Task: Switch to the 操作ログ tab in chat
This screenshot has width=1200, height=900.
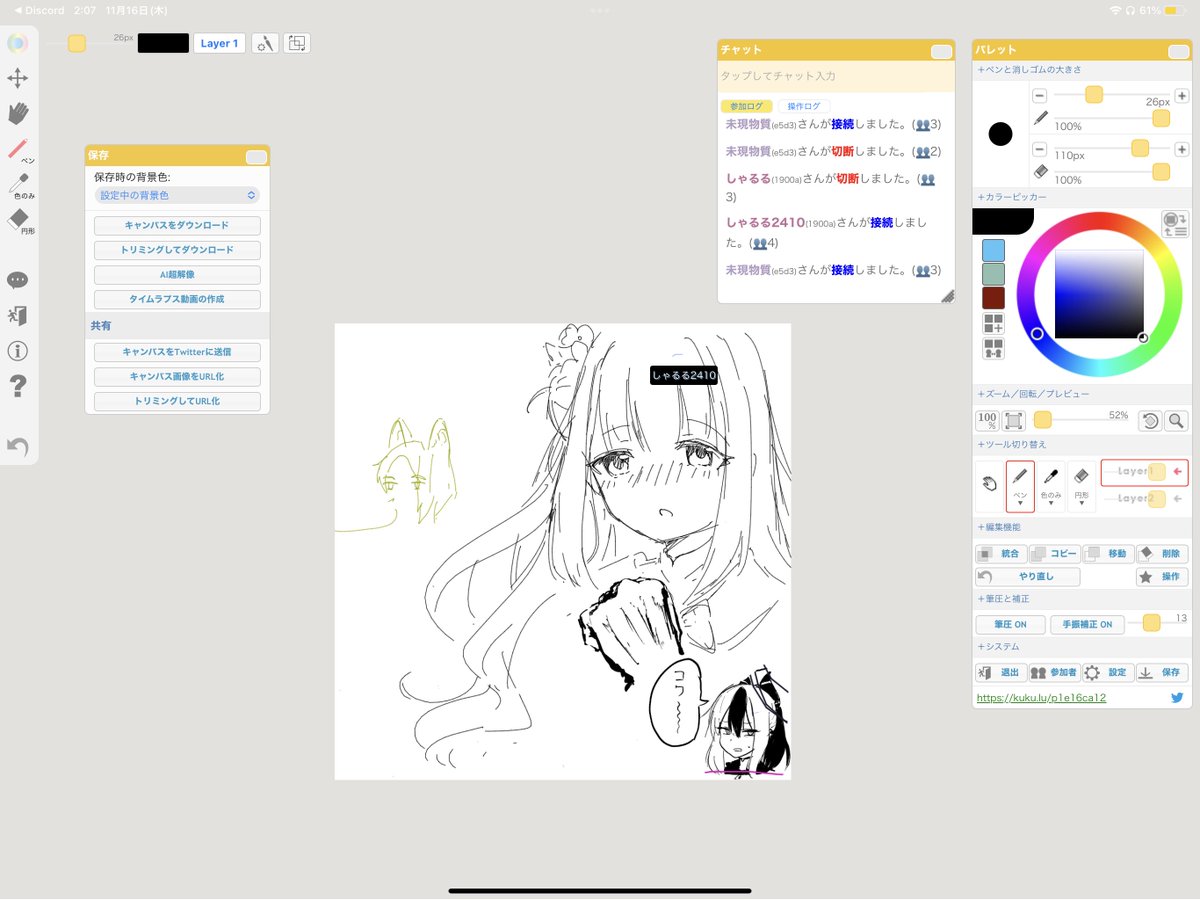Action: coord(803,106)
